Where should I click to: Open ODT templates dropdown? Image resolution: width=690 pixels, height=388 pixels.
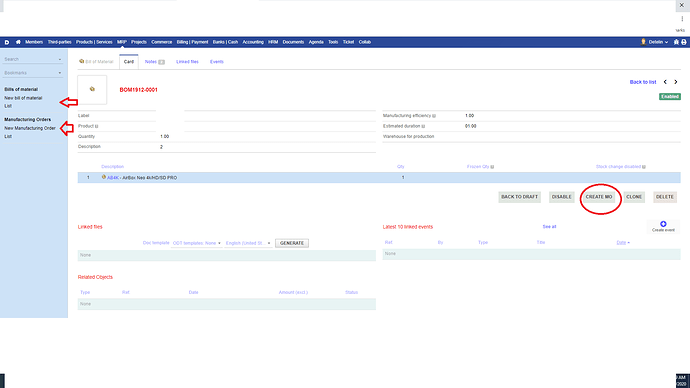tap(196, 243)
